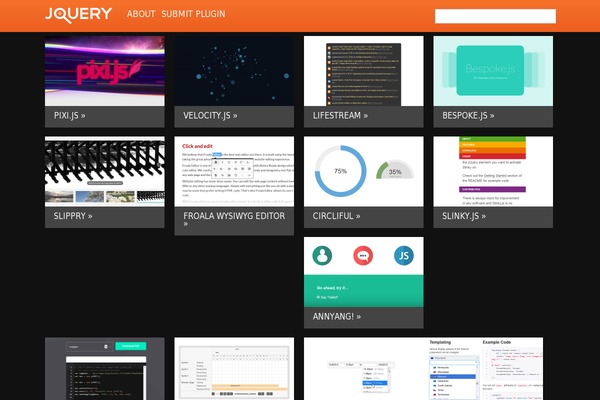The height and width of the screenshot is (400, 600).
Task: Focus the white search field in the header
Action: [x=495, y=16]
